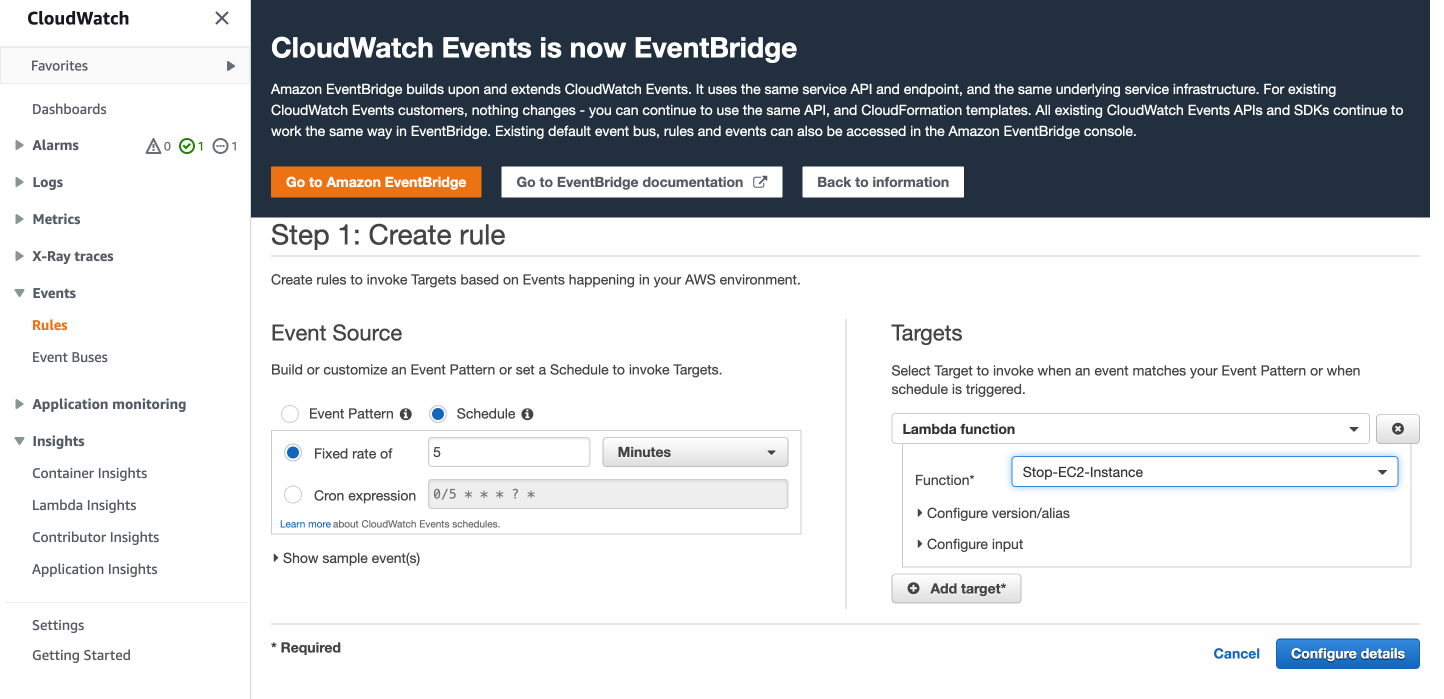Expand Configure version/alias

pos(993,513)
